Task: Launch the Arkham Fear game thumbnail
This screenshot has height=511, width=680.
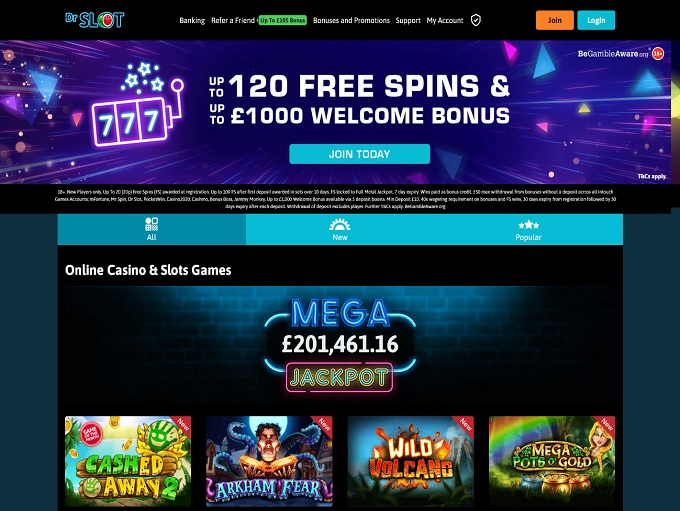Action: [x=269, y=461]
